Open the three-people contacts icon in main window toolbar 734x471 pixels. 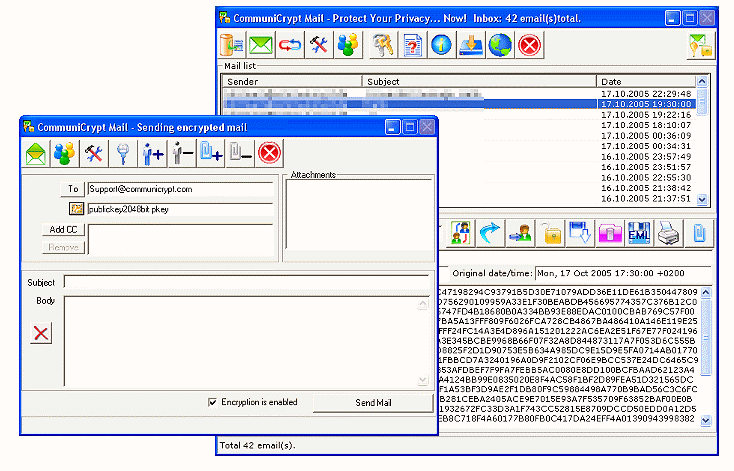(x=348, y=45)
